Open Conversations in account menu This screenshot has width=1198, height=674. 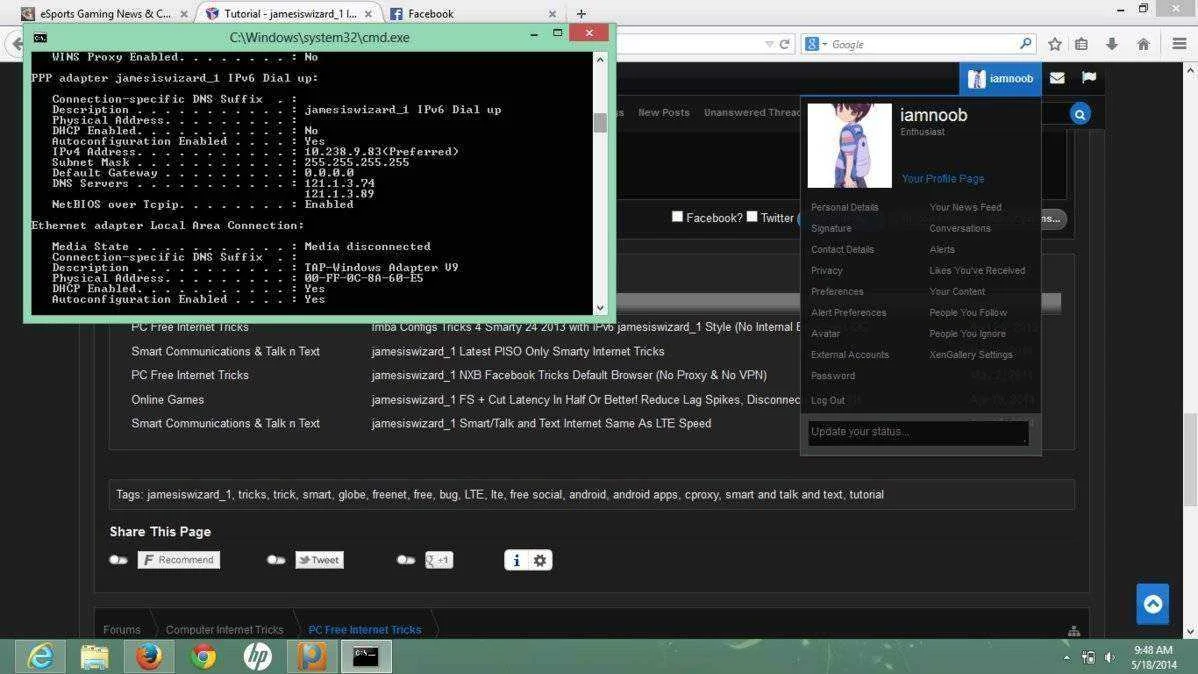(960, 228)
